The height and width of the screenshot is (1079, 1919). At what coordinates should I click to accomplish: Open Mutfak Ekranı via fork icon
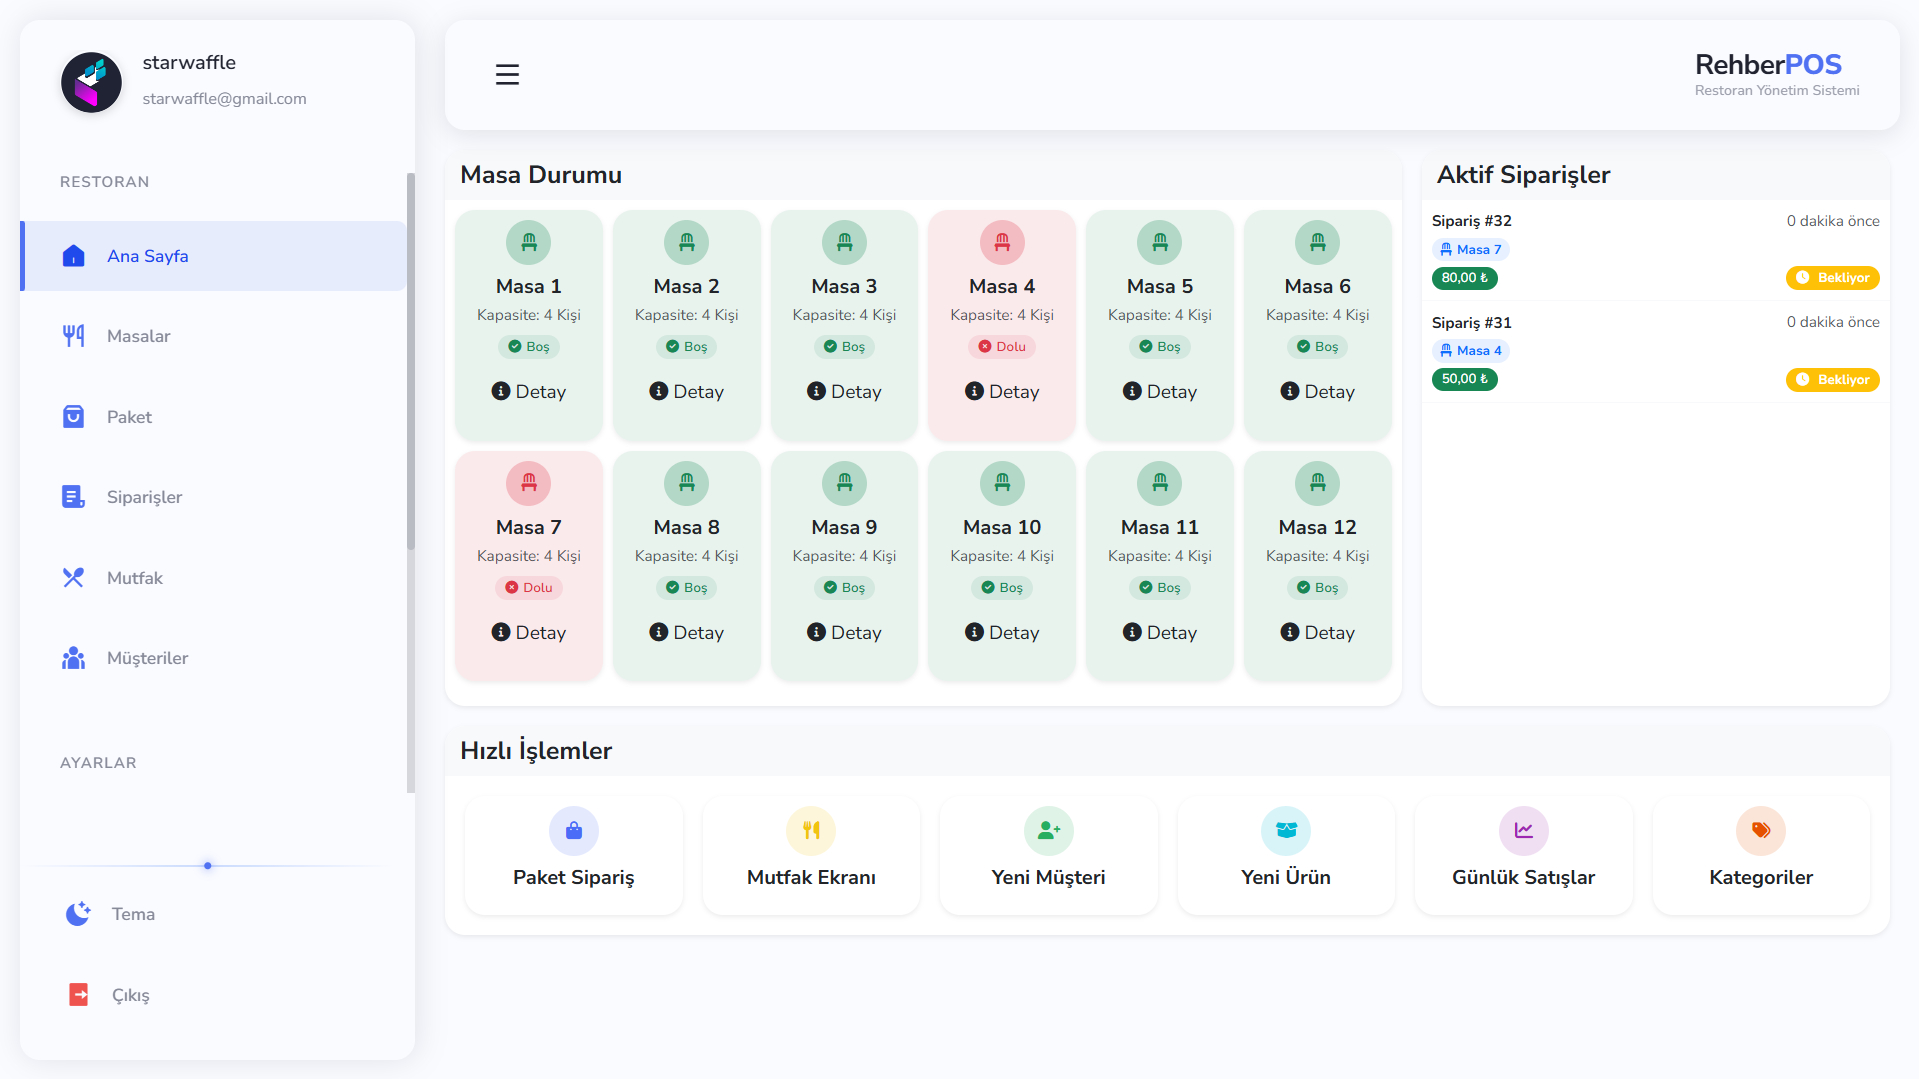coord(811,830)
